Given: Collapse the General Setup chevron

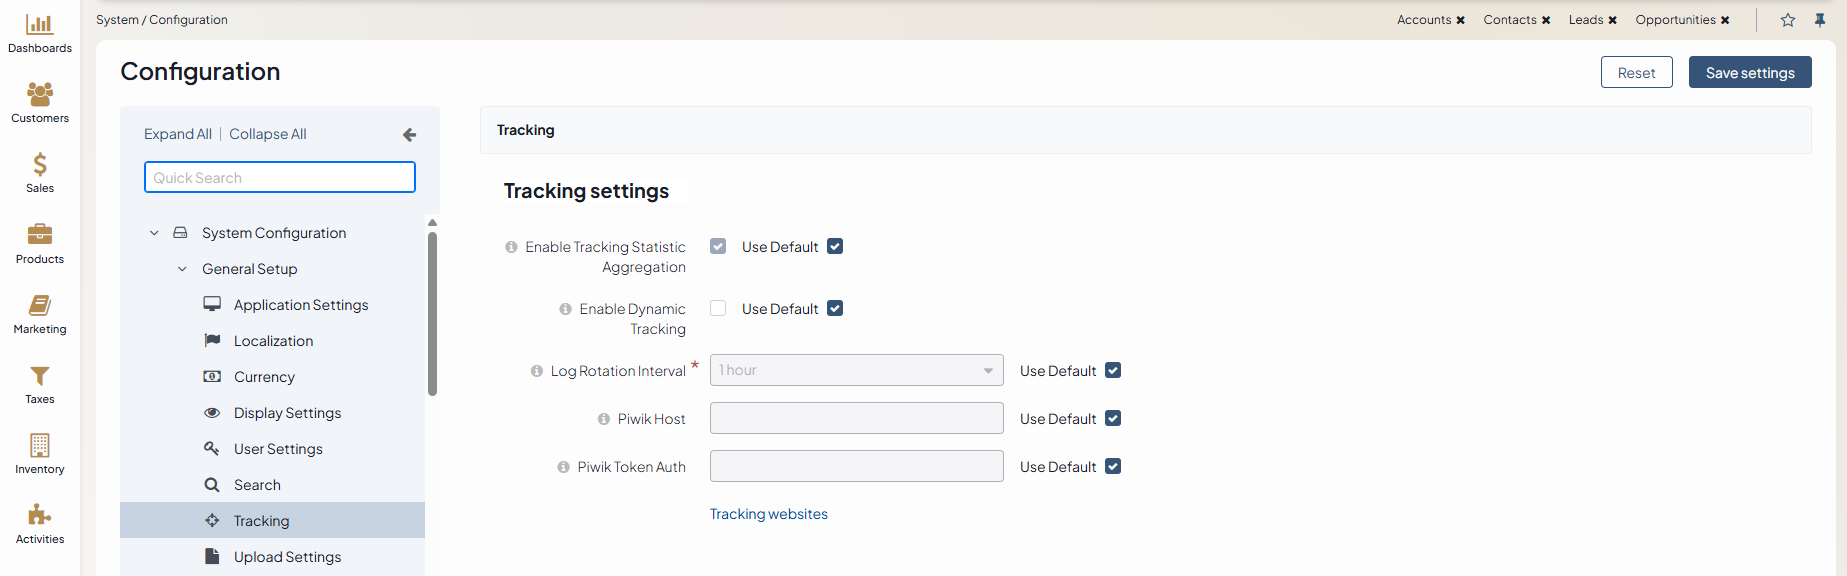Looking at the screenshot, I should point(182,269).
